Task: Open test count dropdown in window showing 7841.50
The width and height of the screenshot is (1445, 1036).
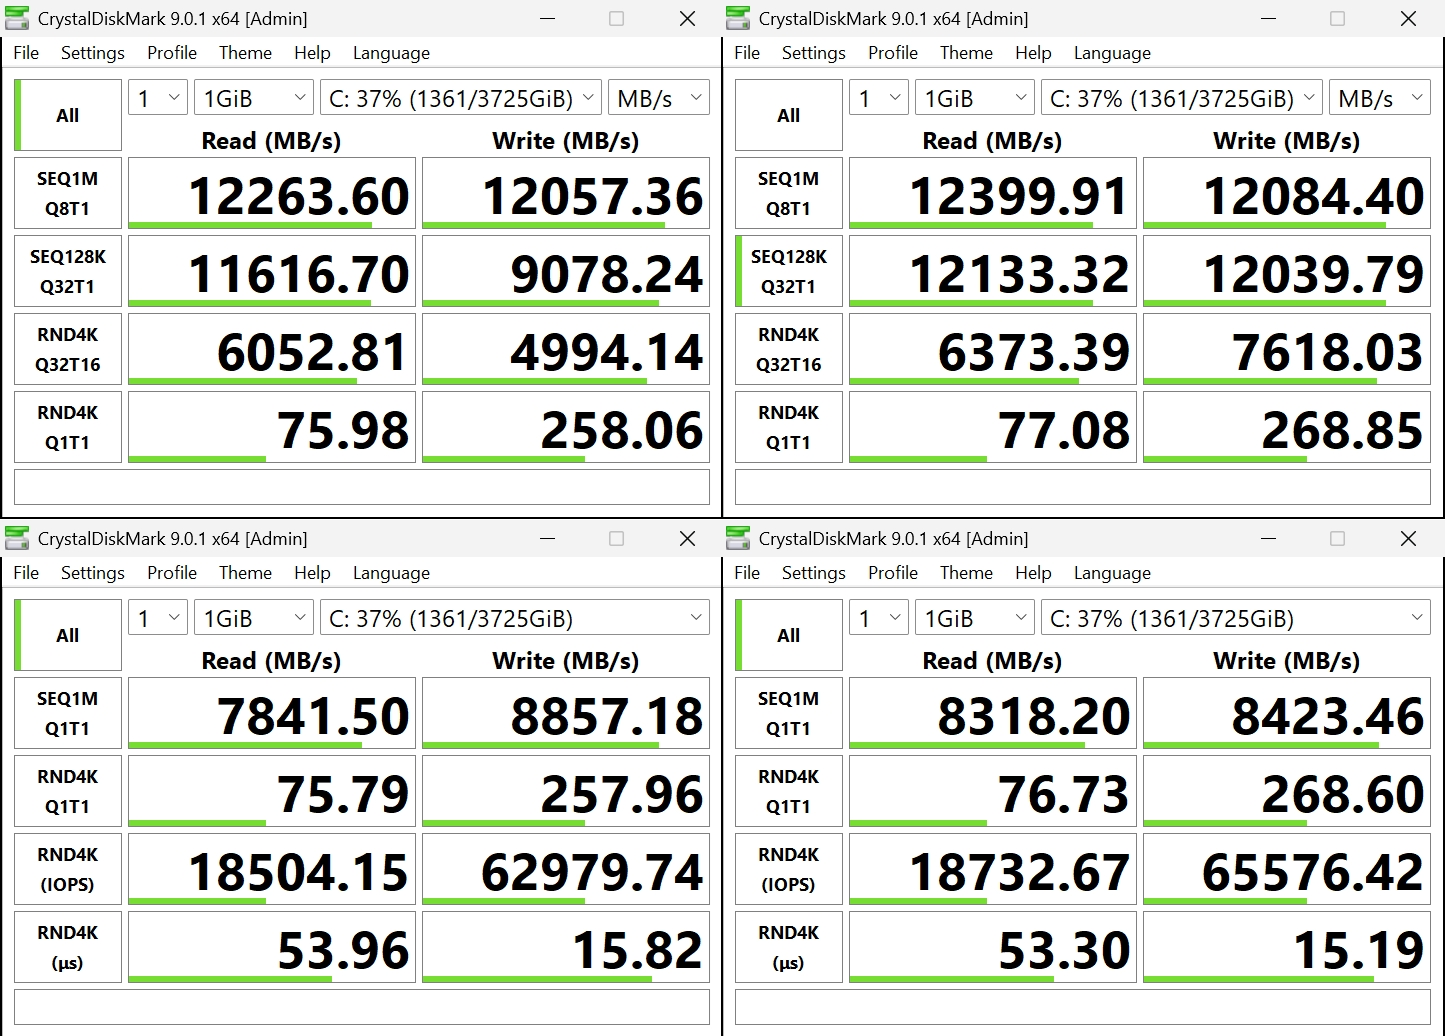Action: (x=158, y=618)
